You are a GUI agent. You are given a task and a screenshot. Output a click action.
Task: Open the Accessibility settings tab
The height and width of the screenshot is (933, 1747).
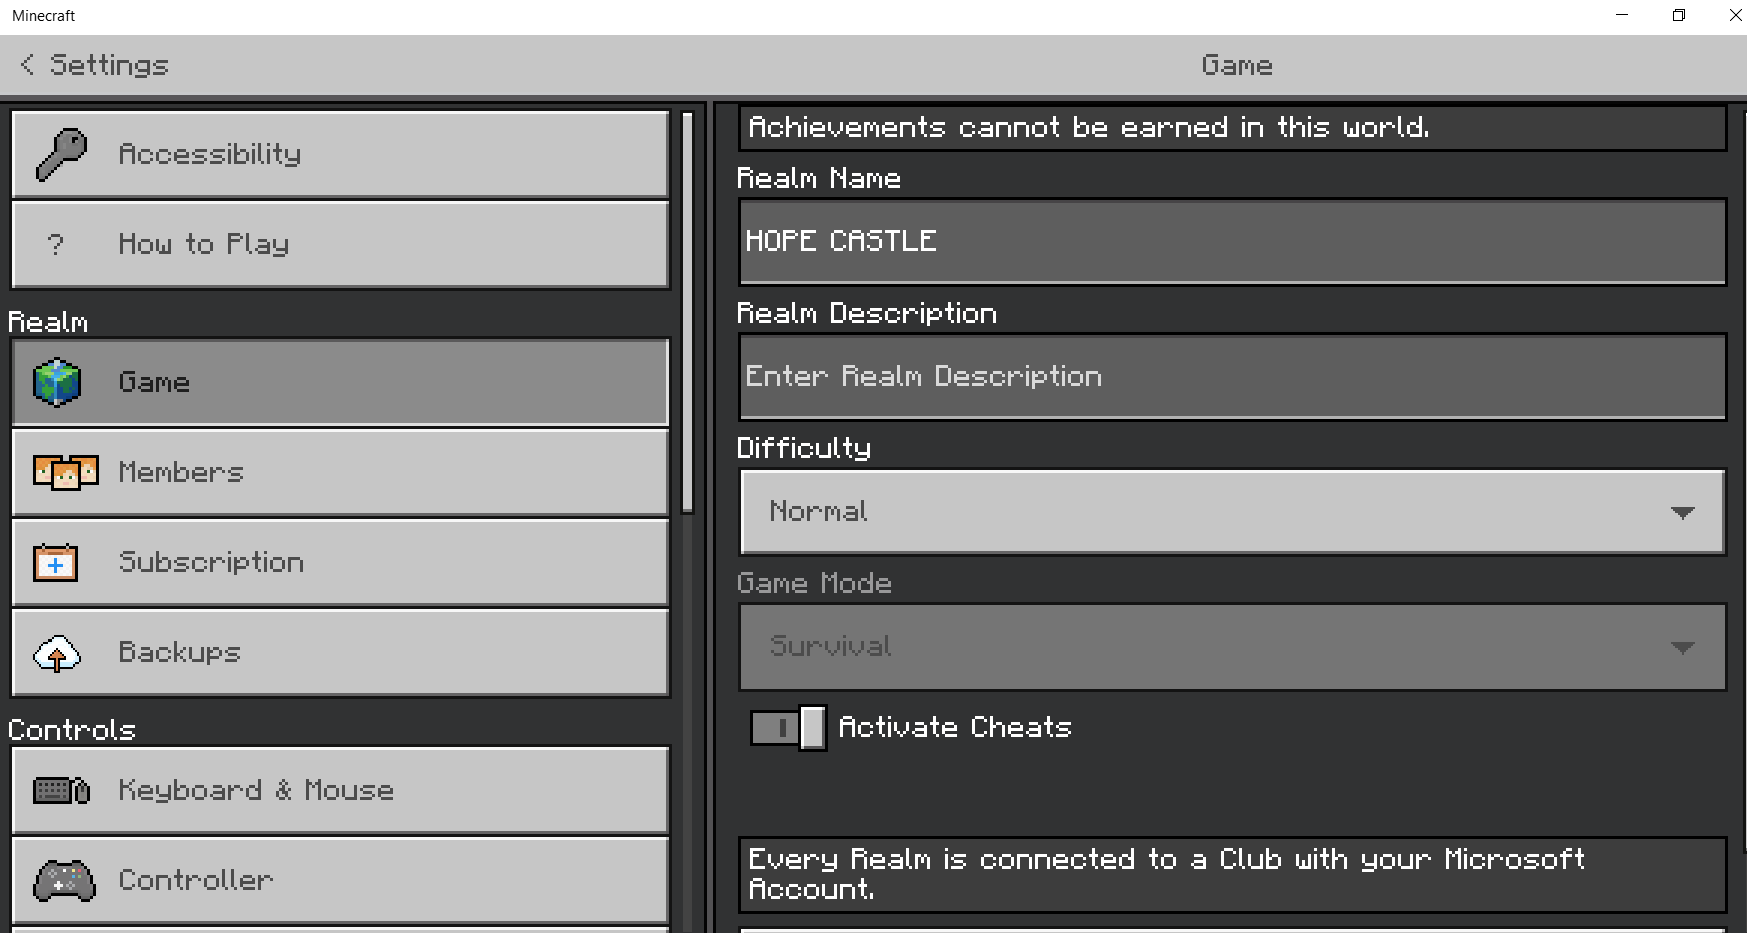click(340, 154)
